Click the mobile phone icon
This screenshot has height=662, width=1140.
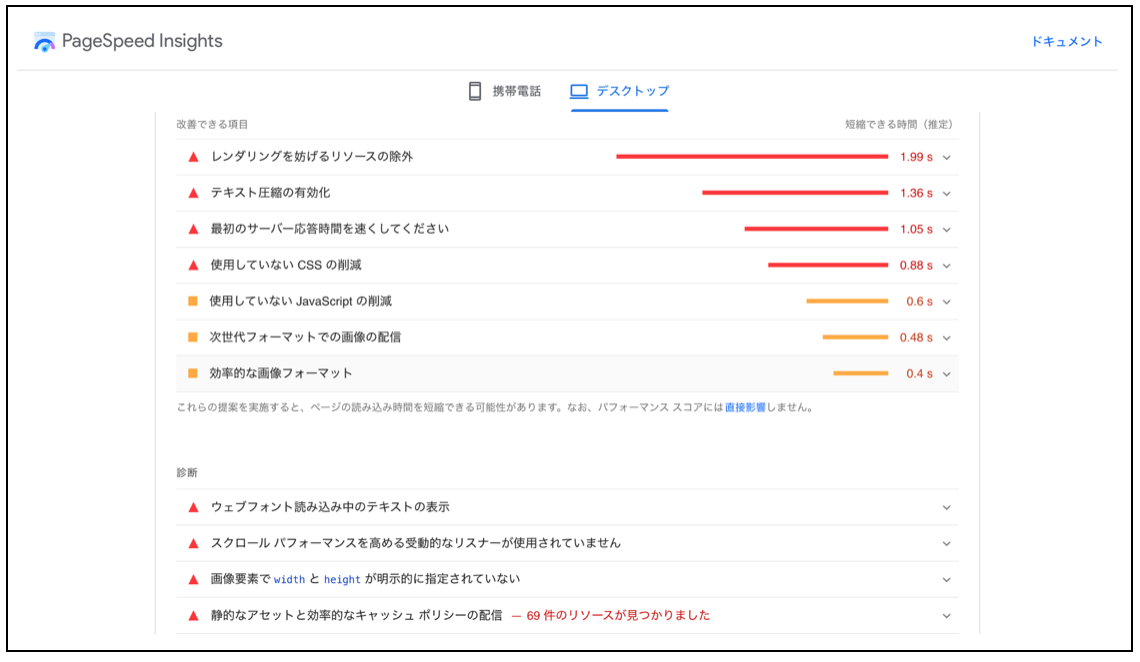point(475,91)
